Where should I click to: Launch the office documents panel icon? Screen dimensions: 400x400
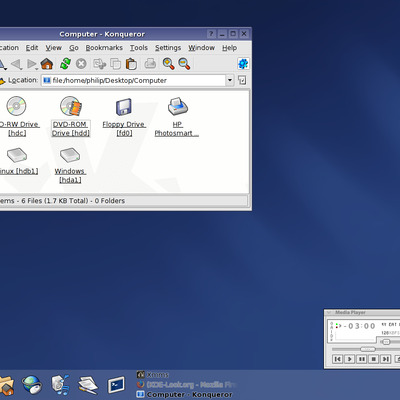pyautogui.click(x=88, y=385)
